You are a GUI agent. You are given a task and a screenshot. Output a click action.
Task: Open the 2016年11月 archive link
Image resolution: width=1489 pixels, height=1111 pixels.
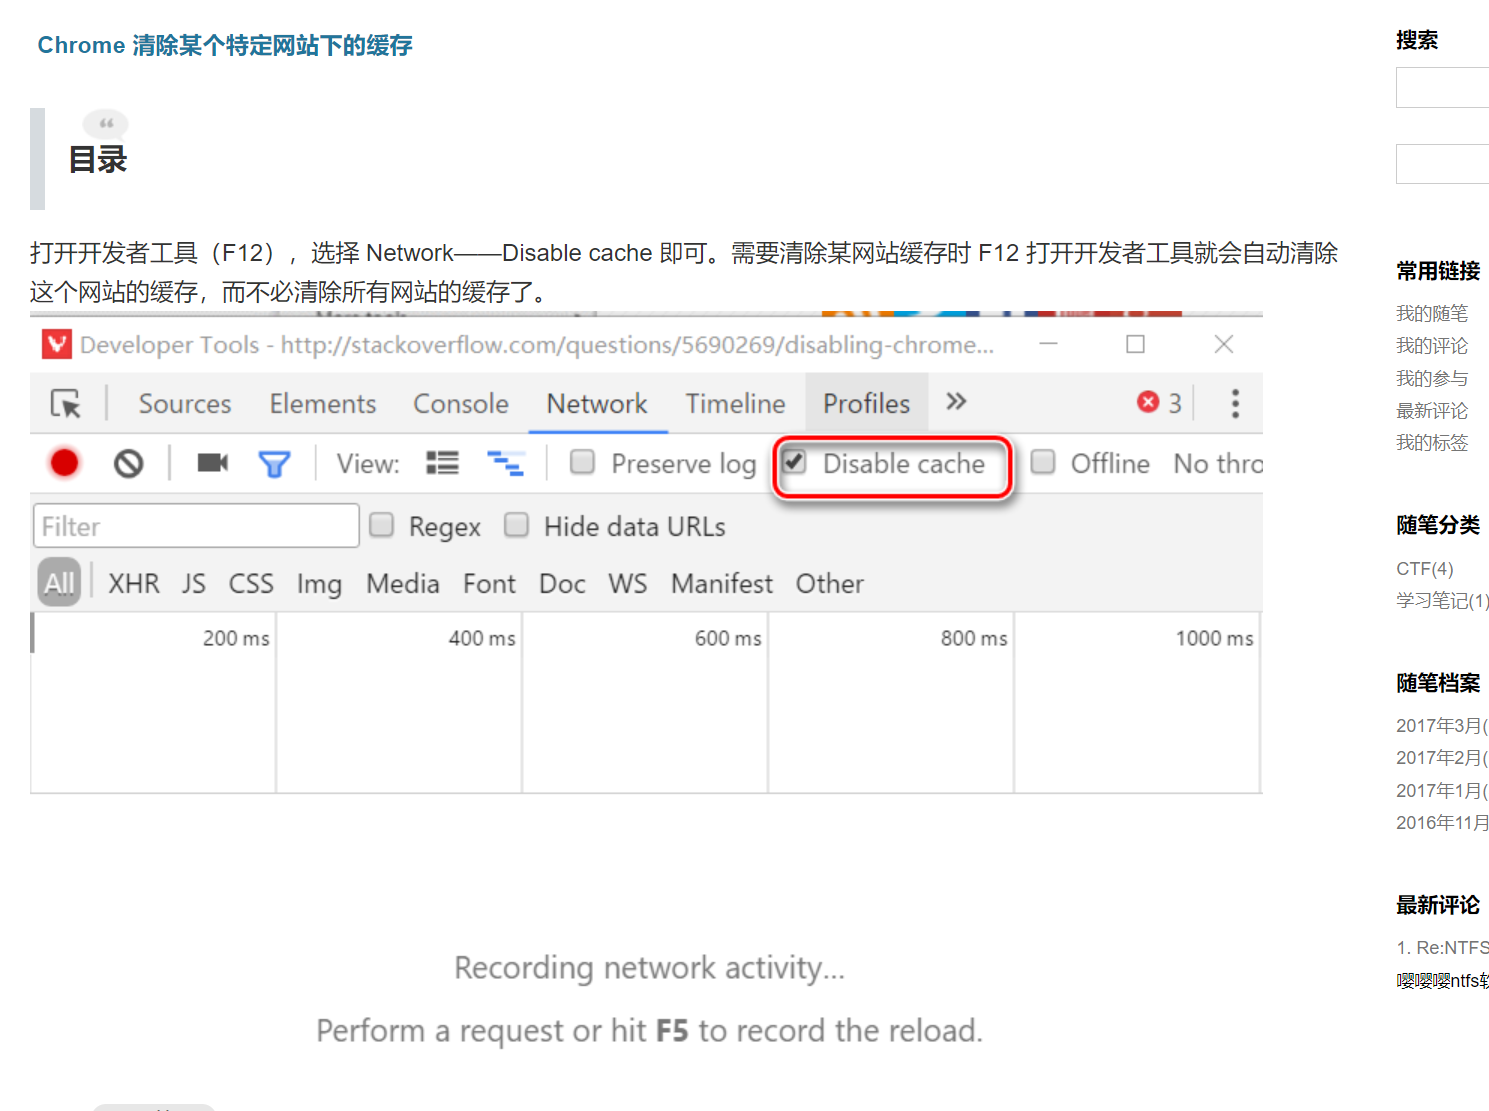point(1442,823)
